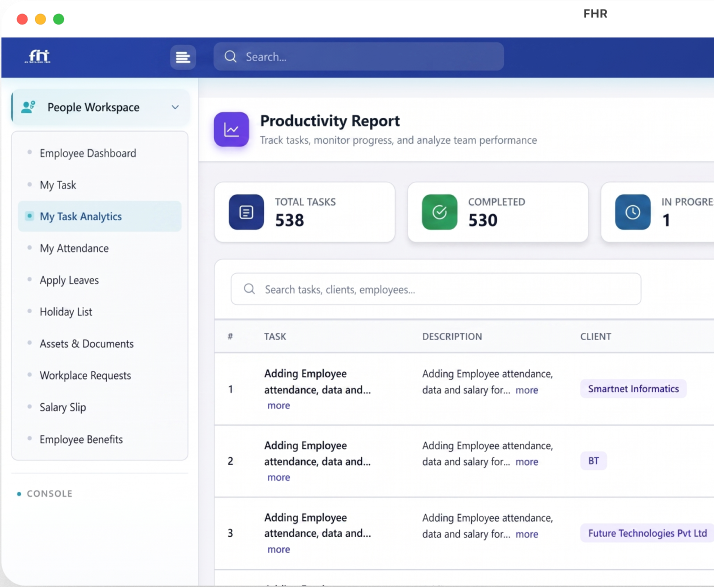Go to My Task page
The height and width of the screenshot is (587, 714).
(x=58, y=185)
